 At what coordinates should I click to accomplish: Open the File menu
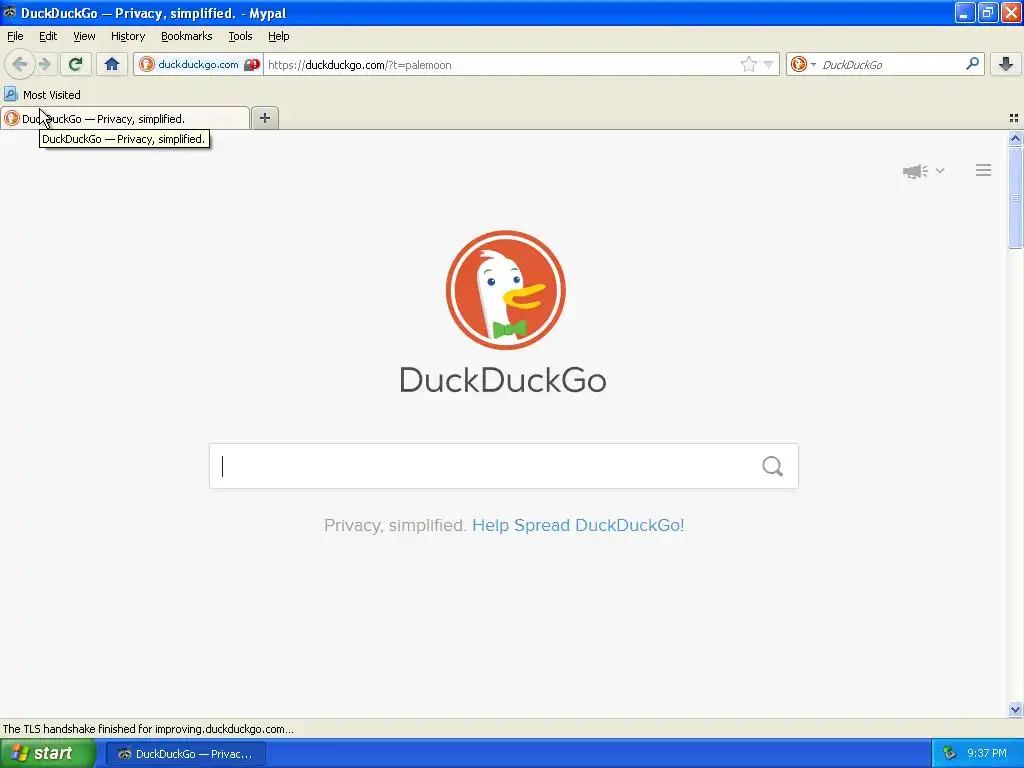tap(15, 36)
